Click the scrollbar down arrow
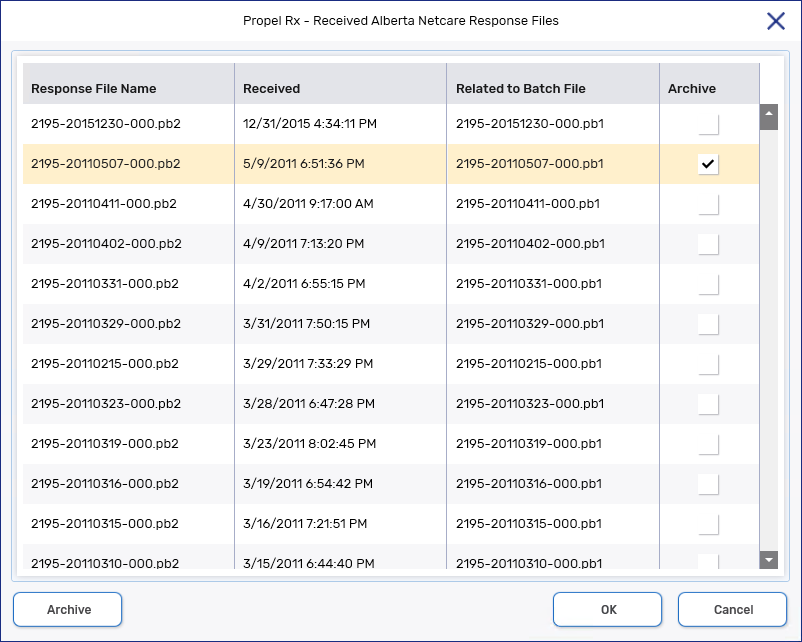Image resolution: width=802 pixels, height=642 pixels. (769, 560)
